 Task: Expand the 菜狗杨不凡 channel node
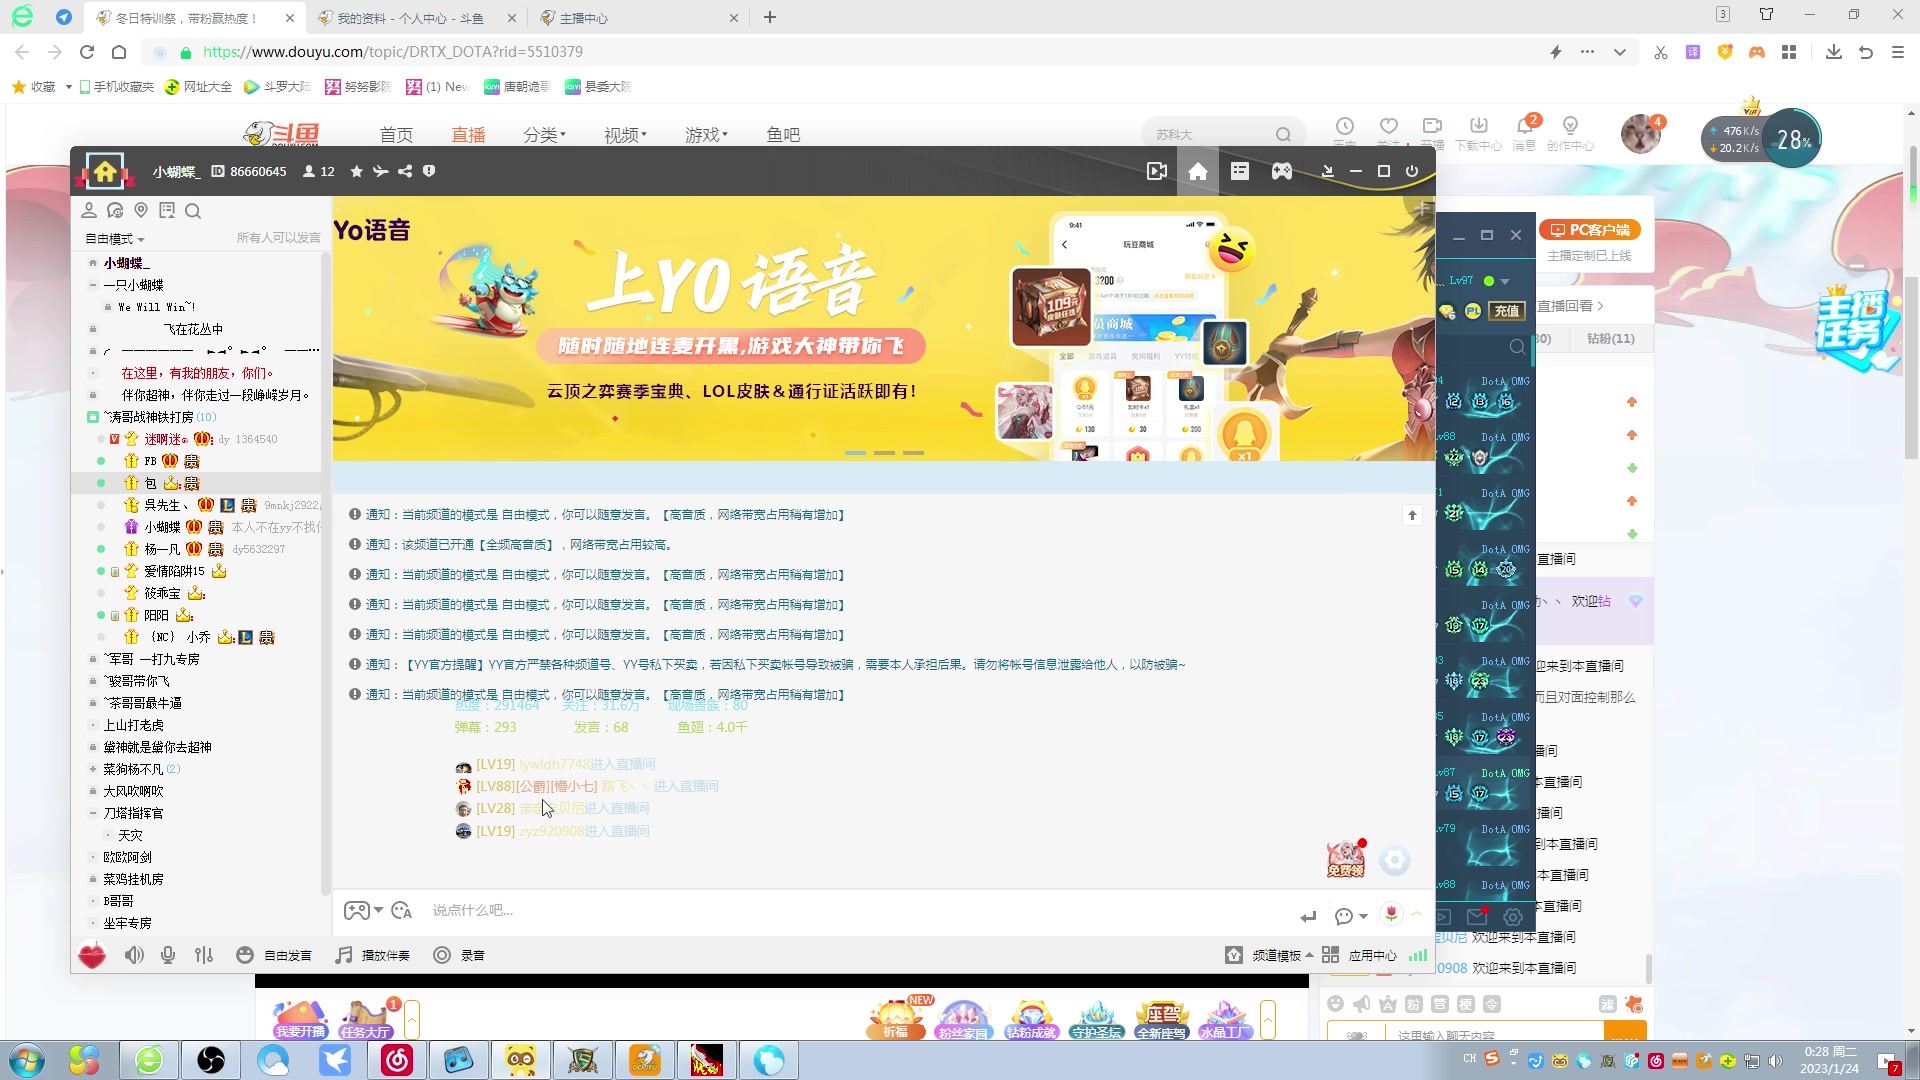point(93,769)
